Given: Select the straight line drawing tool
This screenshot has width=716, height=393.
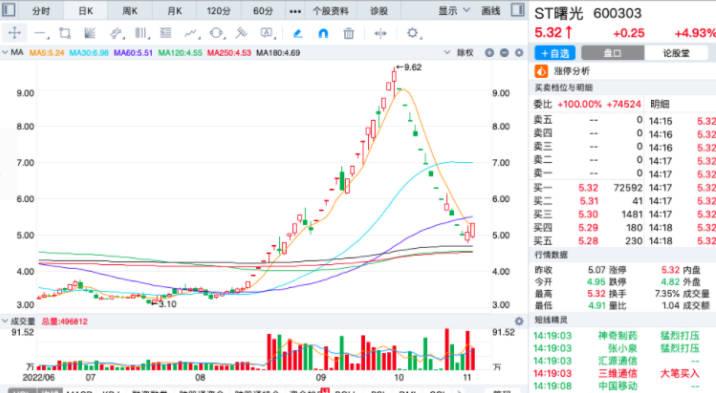Looking at the screenshot, I should (x=41, y=33).
